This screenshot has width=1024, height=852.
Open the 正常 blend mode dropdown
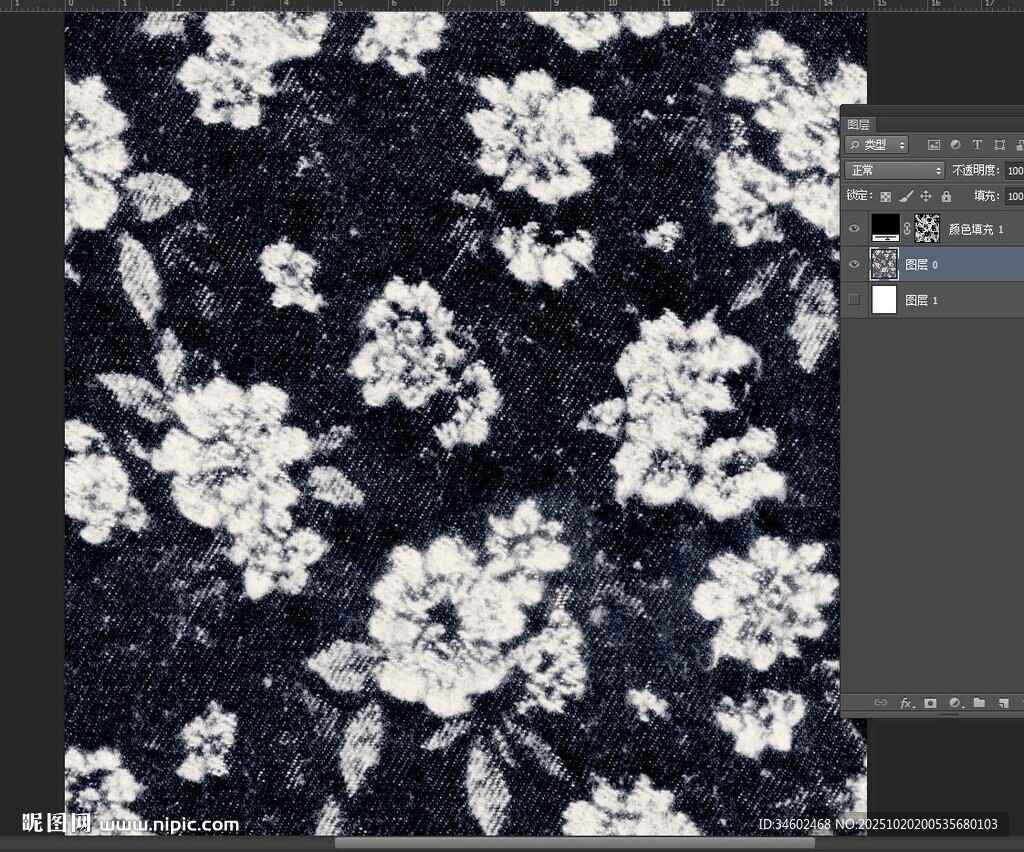pyautogui.click(x=894, y=171)
